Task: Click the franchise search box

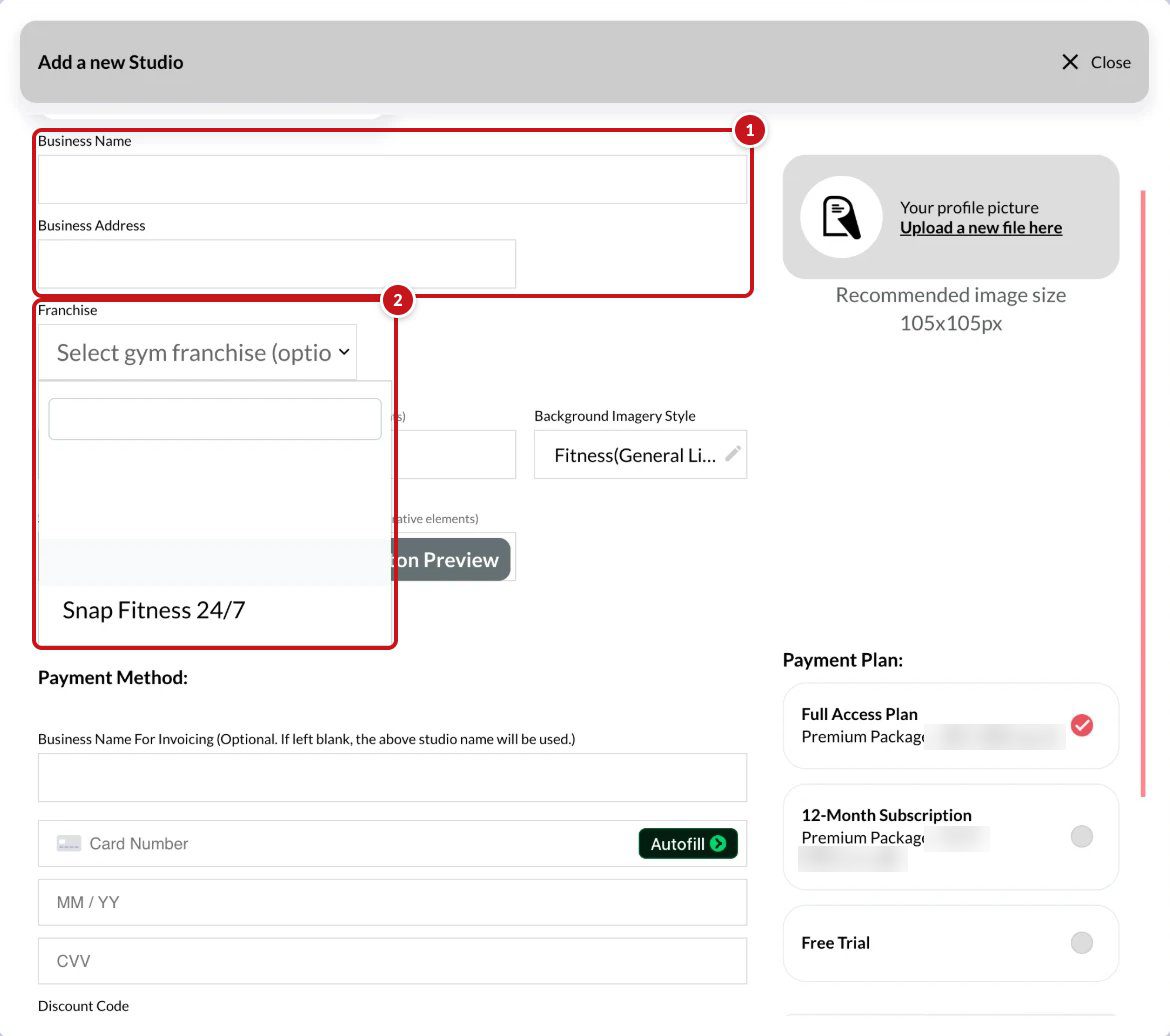Action: tap(215, 419)
